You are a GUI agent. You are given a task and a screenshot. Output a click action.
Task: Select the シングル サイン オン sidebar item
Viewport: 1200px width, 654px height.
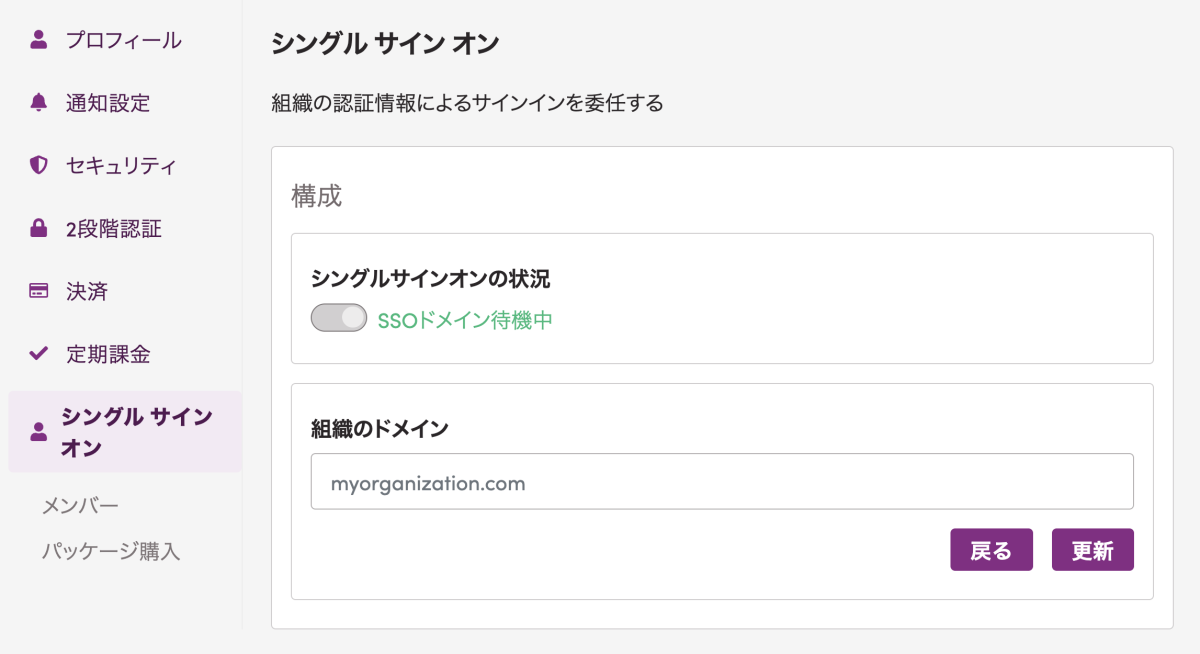point(136,432)
